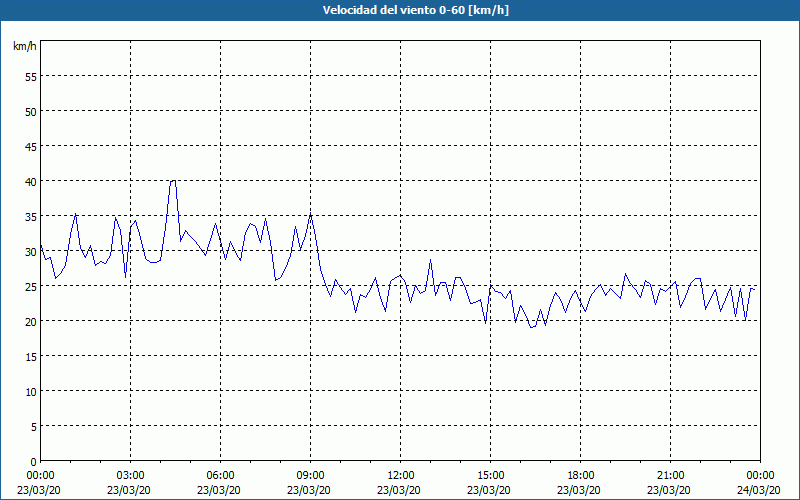Select the '00:00' label above date 24/03/20
800x500 pixels.
click(760, 476)
